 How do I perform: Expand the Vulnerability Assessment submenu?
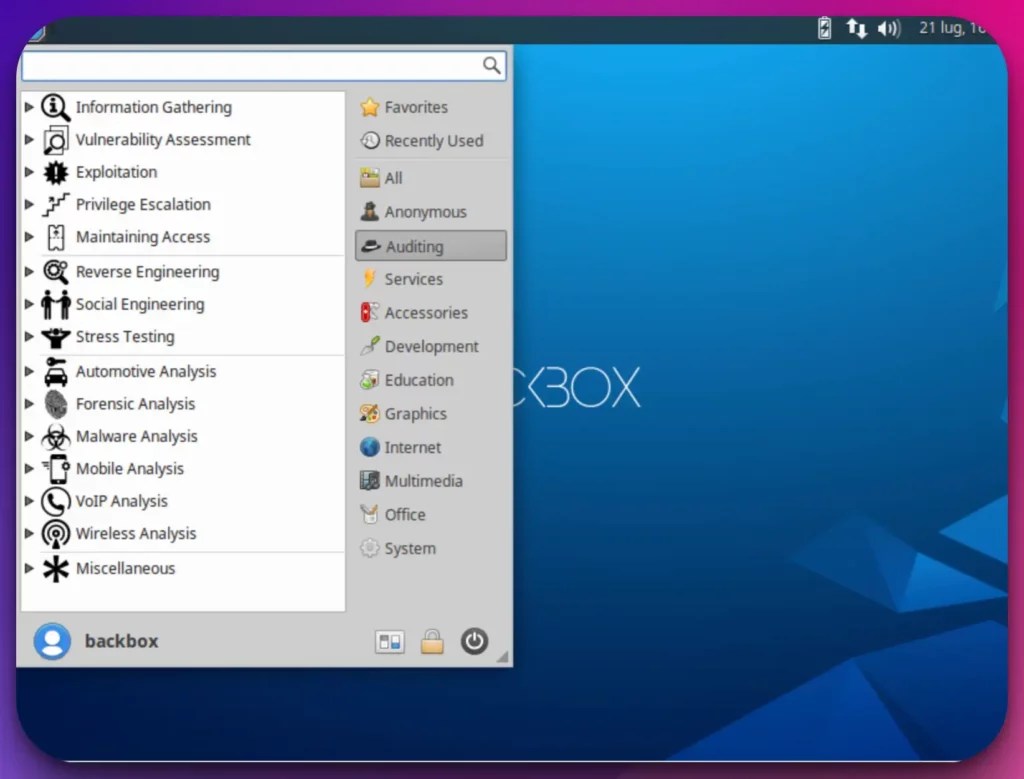(x=29, y=140)
